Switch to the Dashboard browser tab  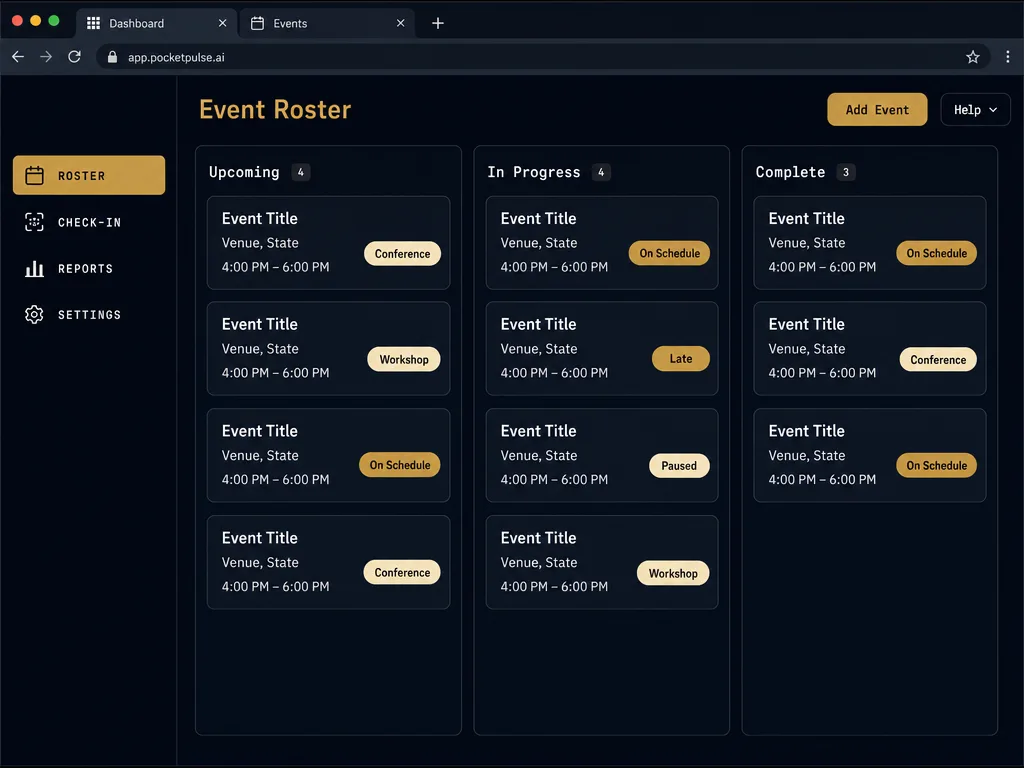coord(157,24)
